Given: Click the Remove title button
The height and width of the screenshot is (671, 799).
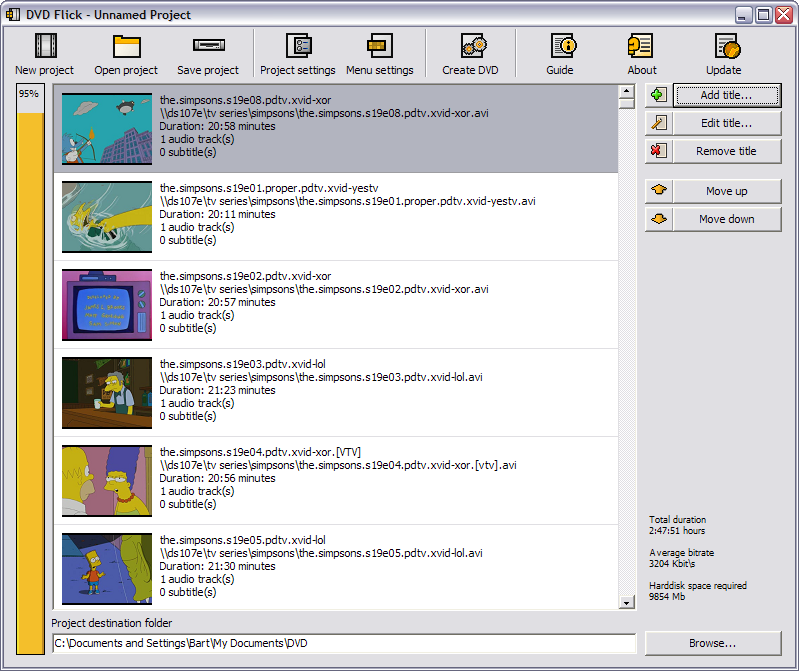Looking at the screenshot, I should (727, 151).
